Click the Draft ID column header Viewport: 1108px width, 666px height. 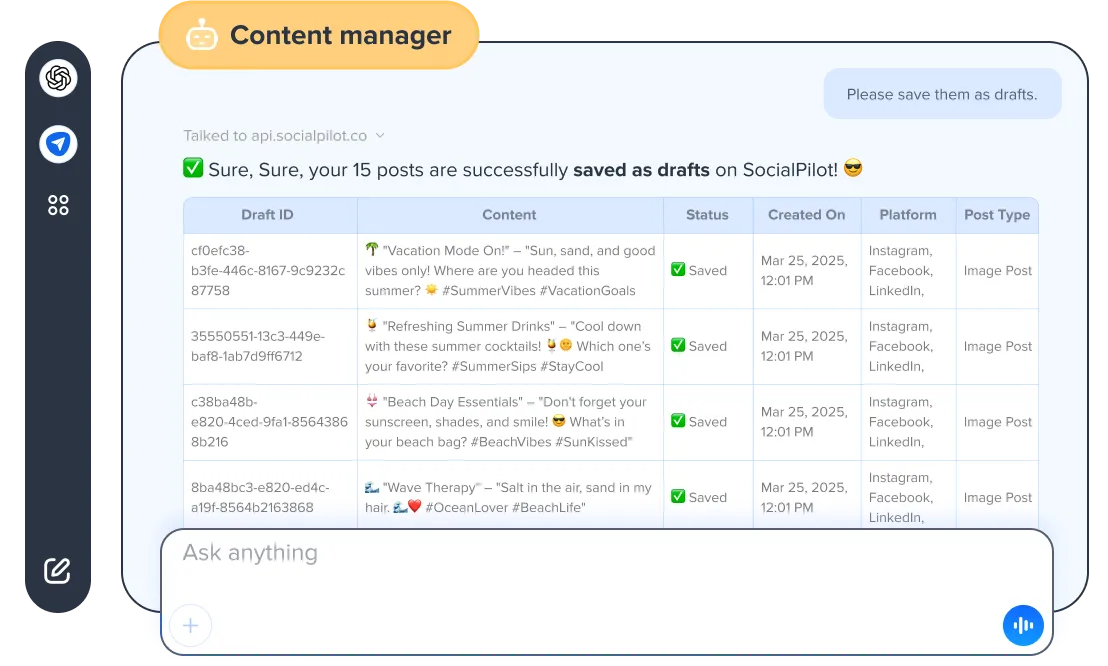tap(269, 214)
